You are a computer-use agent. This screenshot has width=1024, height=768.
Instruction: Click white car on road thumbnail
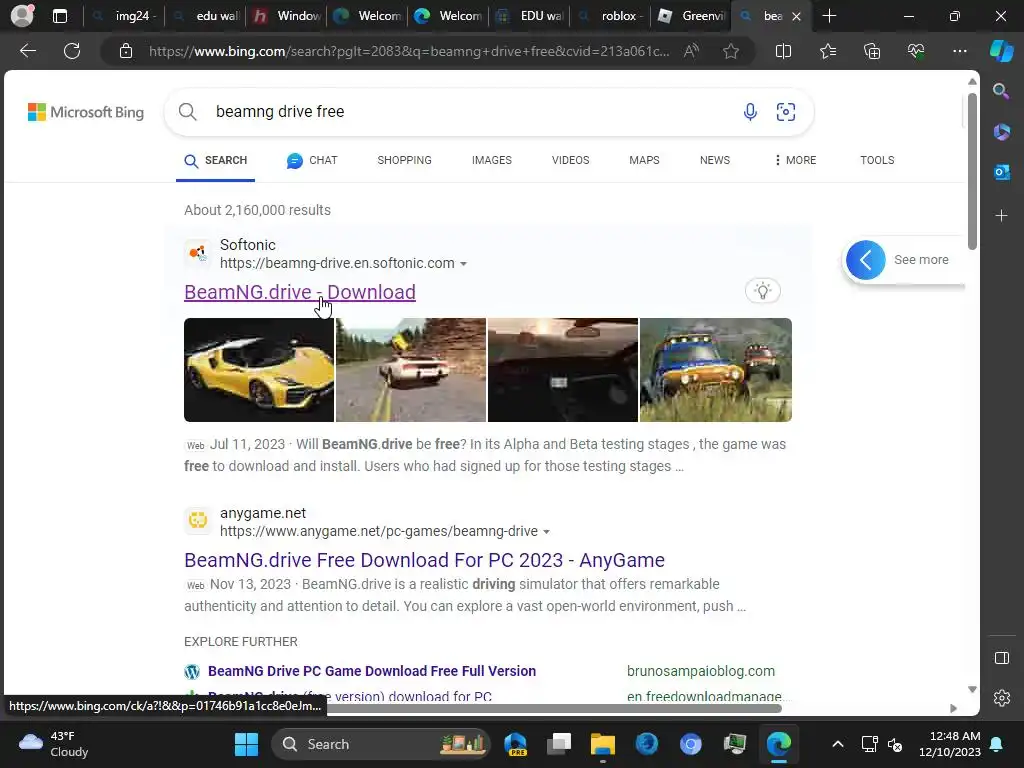pyautogui.click(x=411, y=370)
